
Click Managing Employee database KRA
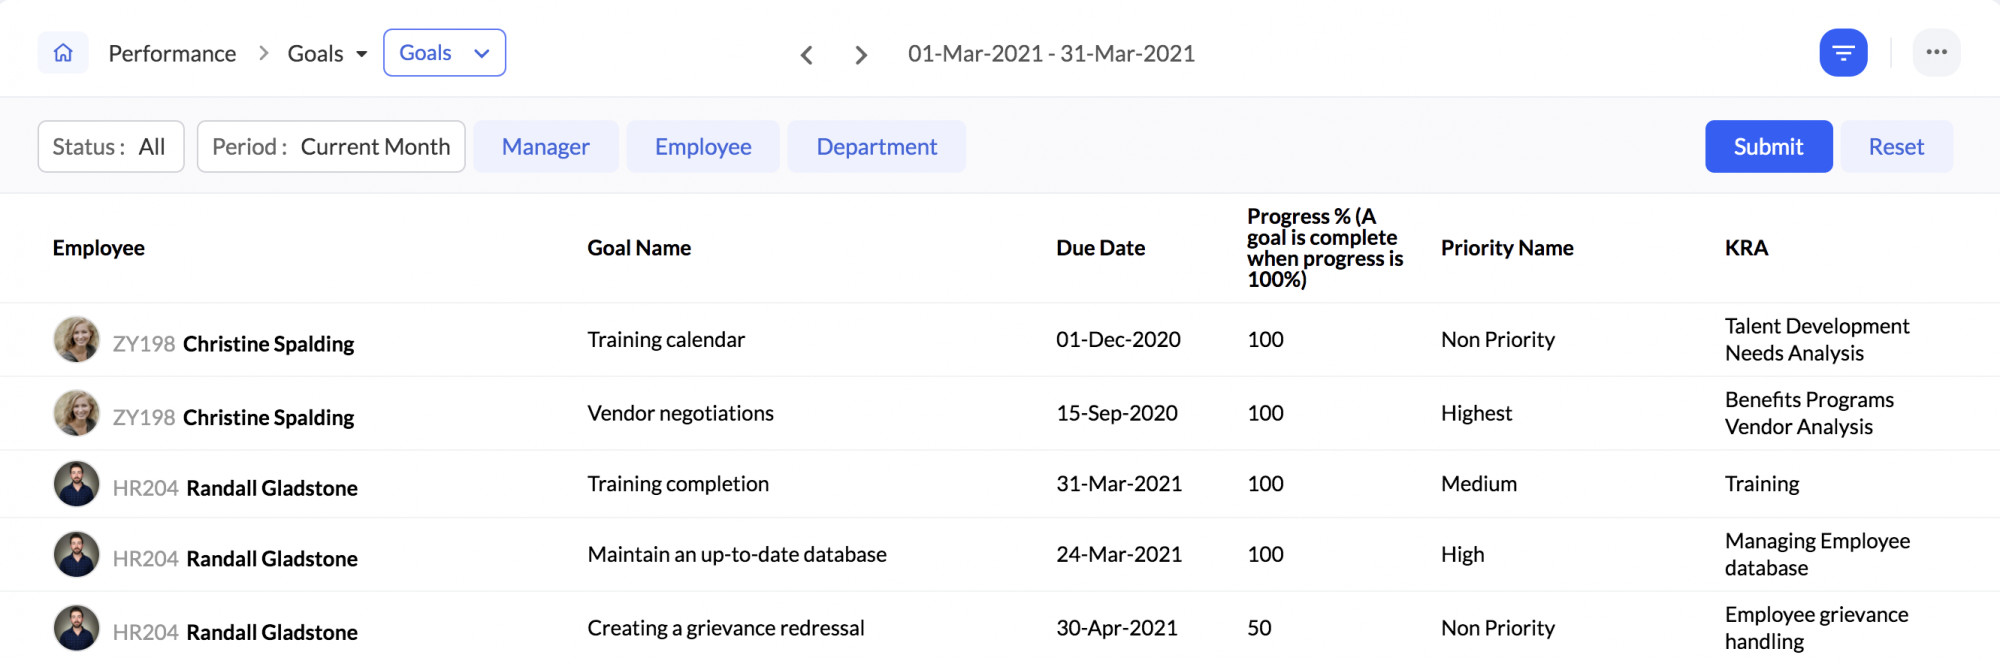point(1817,555)
